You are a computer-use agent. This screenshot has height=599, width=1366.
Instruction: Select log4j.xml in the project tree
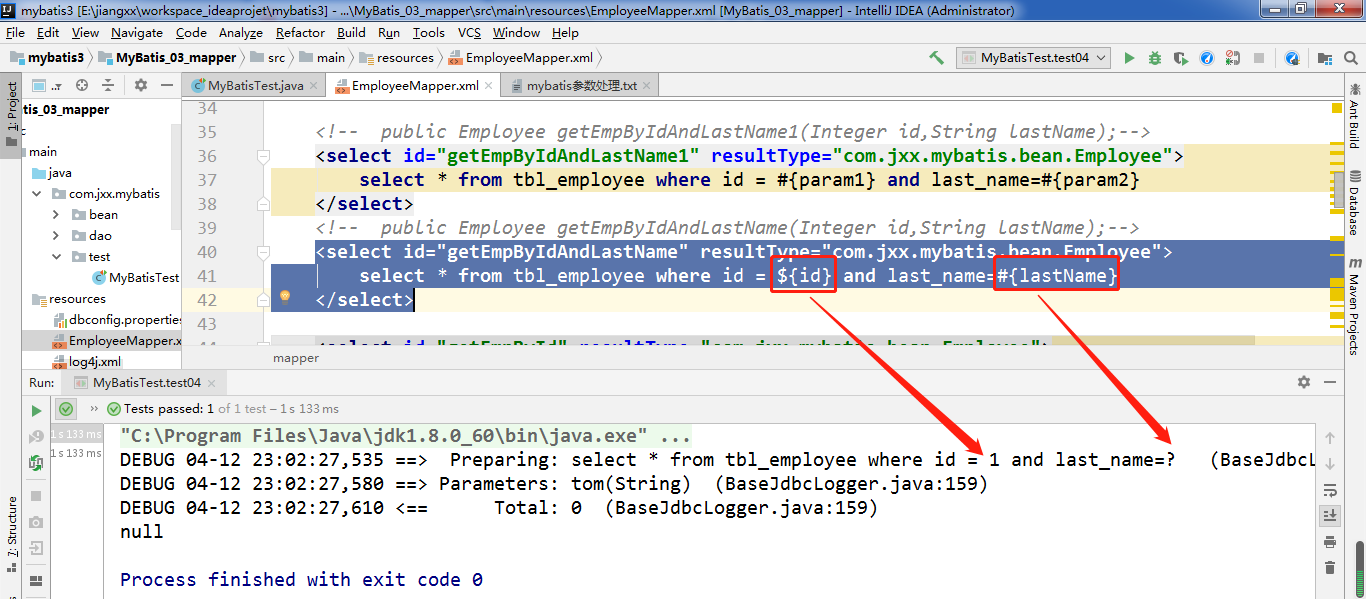click(86, 362)
